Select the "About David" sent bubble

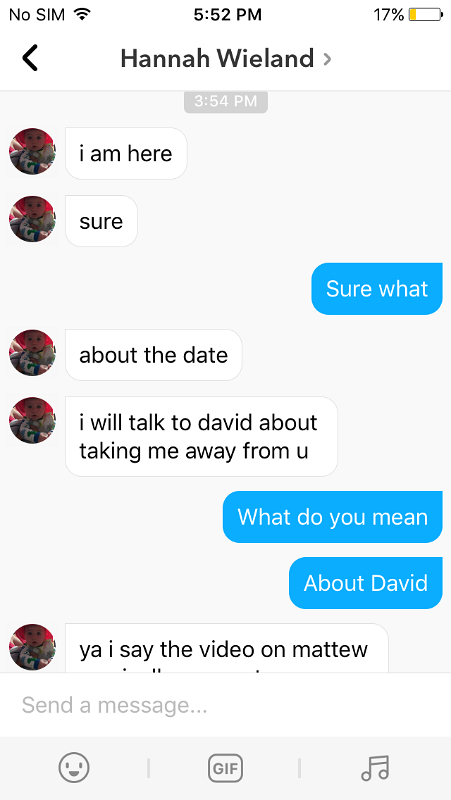[366, 583]
